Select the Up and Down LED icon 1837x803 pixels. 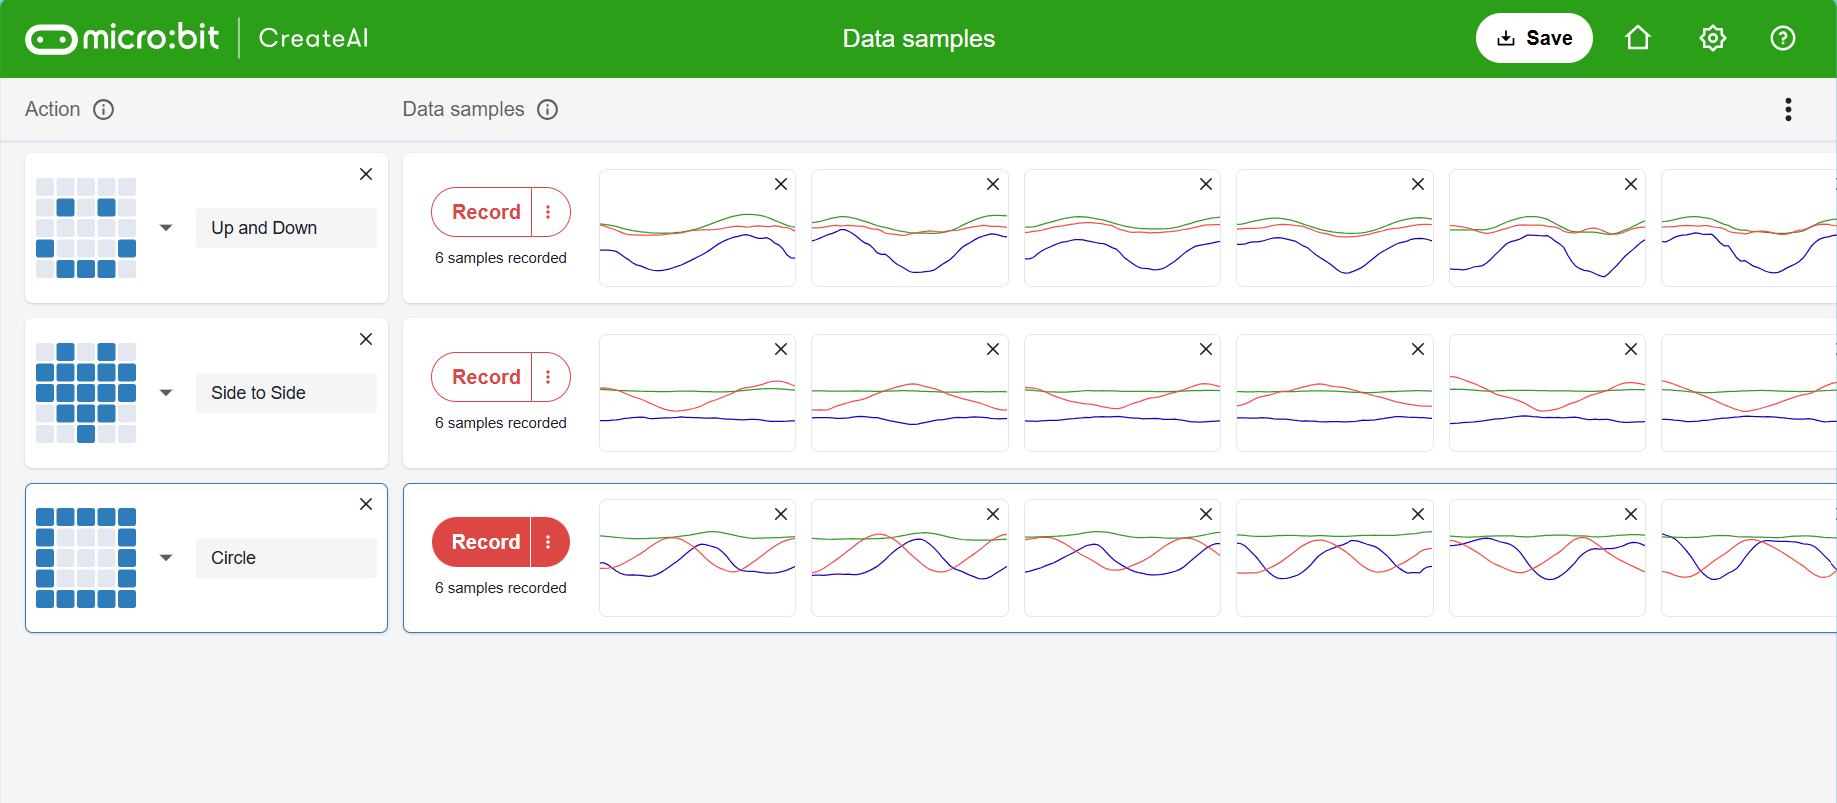(x=86, y=228)
